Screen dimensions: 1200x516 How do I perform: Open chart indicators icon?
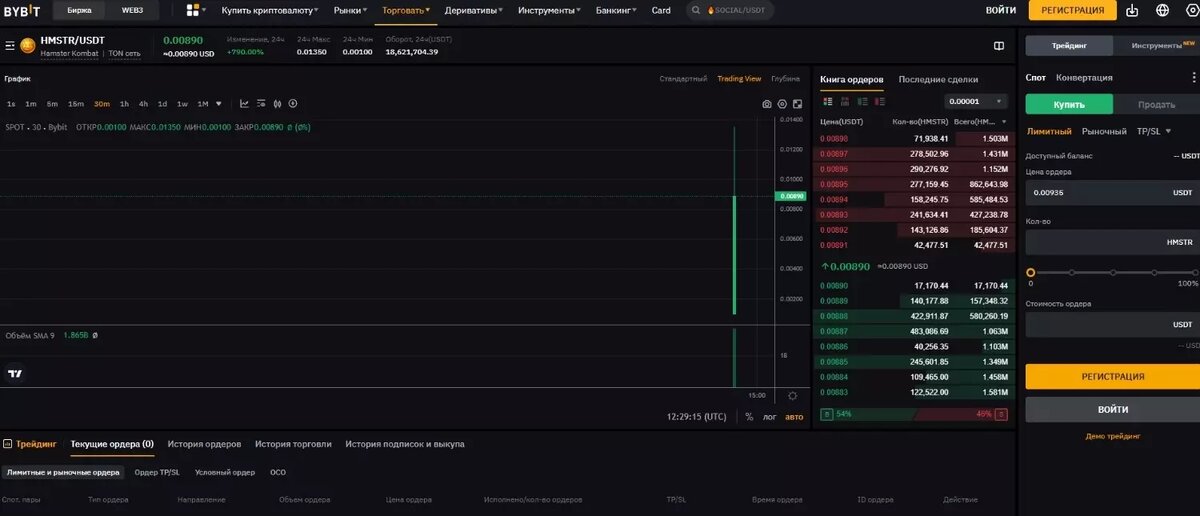tap(245, 103)
